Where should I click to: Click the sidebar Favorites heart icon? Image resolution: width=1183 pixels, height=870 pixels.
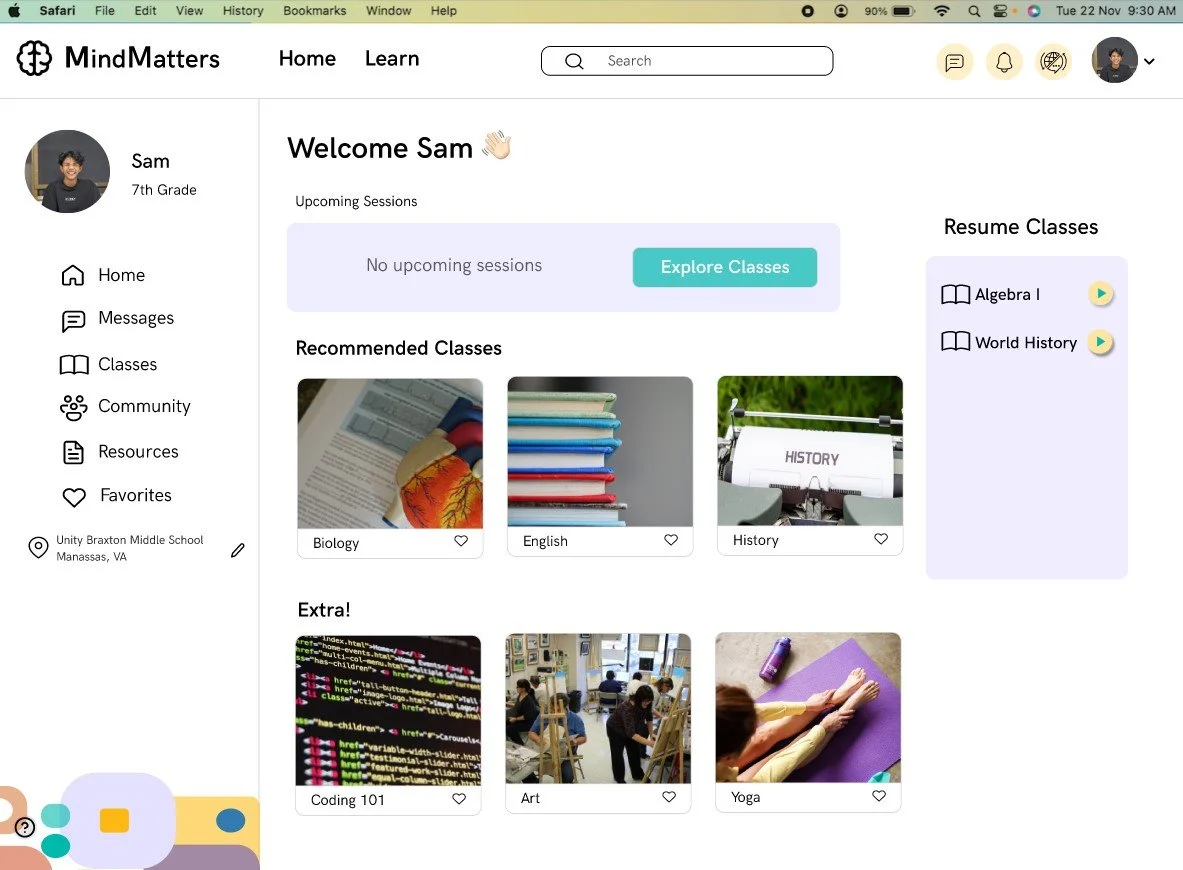click(x=74, y=497)
